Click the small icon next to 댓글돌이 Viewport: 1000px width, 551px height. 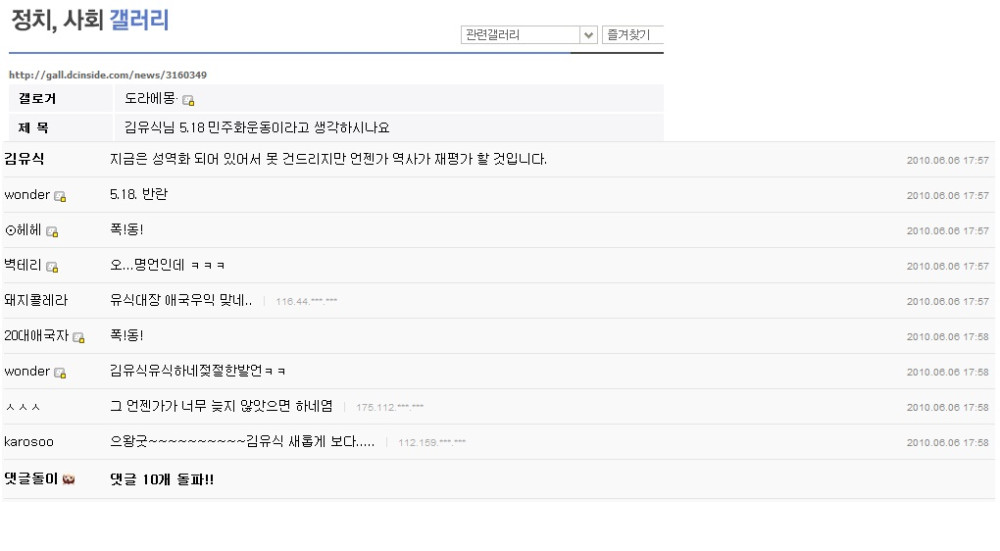tap(69, 480)
